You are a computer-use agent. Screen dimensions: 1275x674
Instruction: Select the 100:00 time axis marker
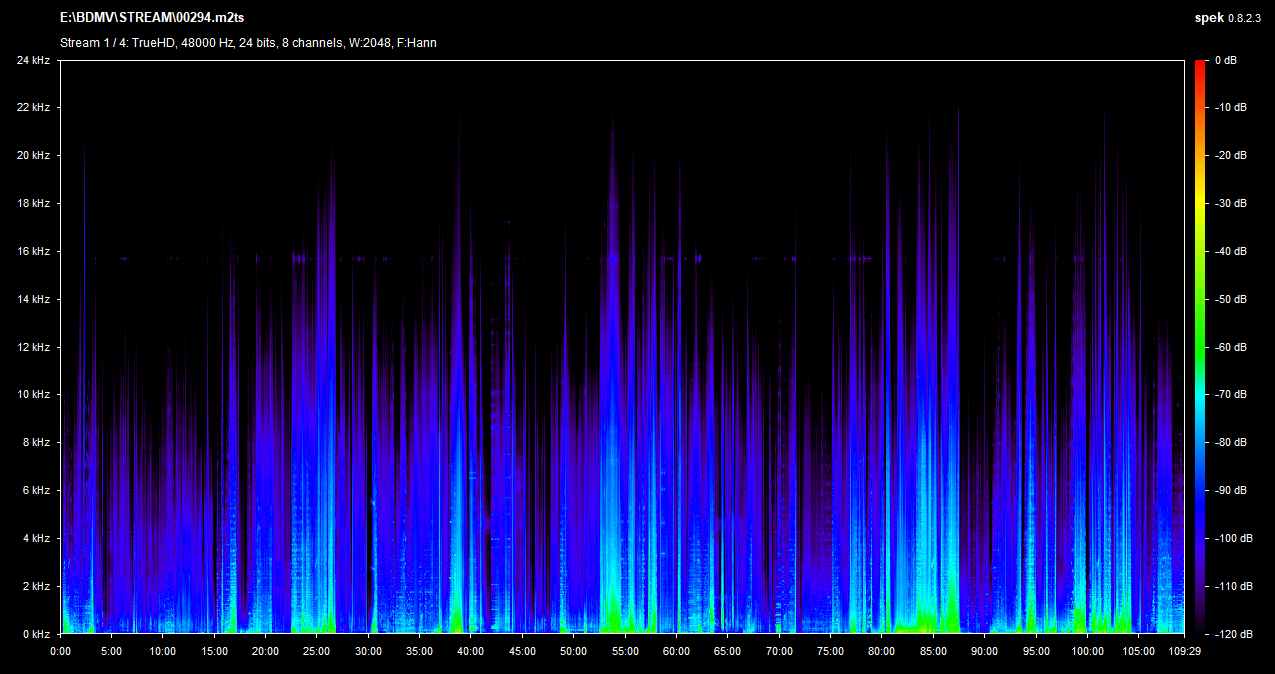click(x=1087, y=651)
